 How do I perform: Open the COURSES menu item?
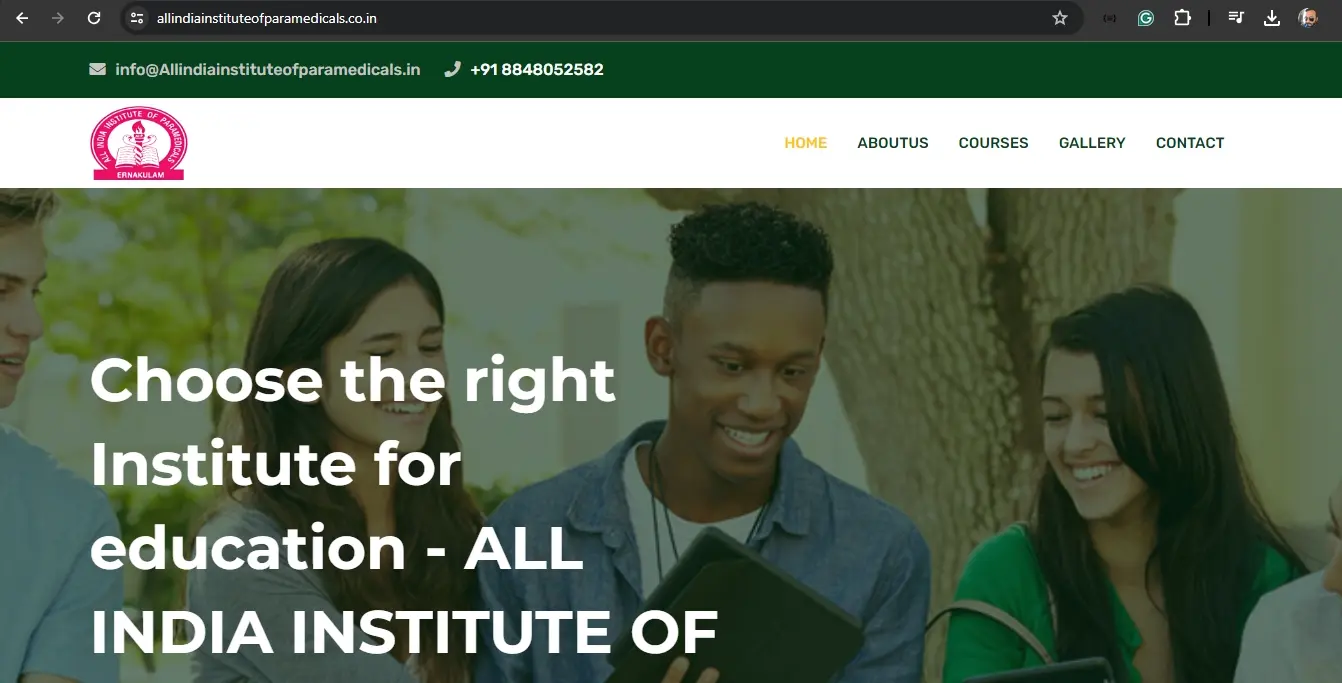point(993,143)
